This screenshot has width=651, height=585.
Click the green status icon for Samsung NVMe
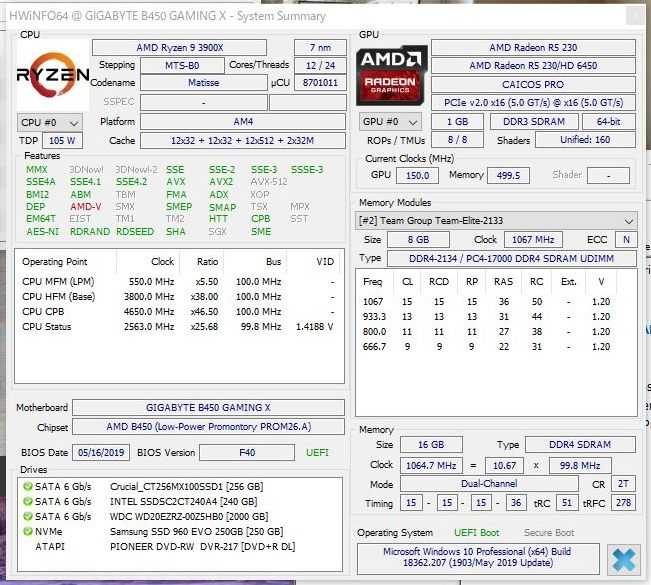tap(28, 531)
